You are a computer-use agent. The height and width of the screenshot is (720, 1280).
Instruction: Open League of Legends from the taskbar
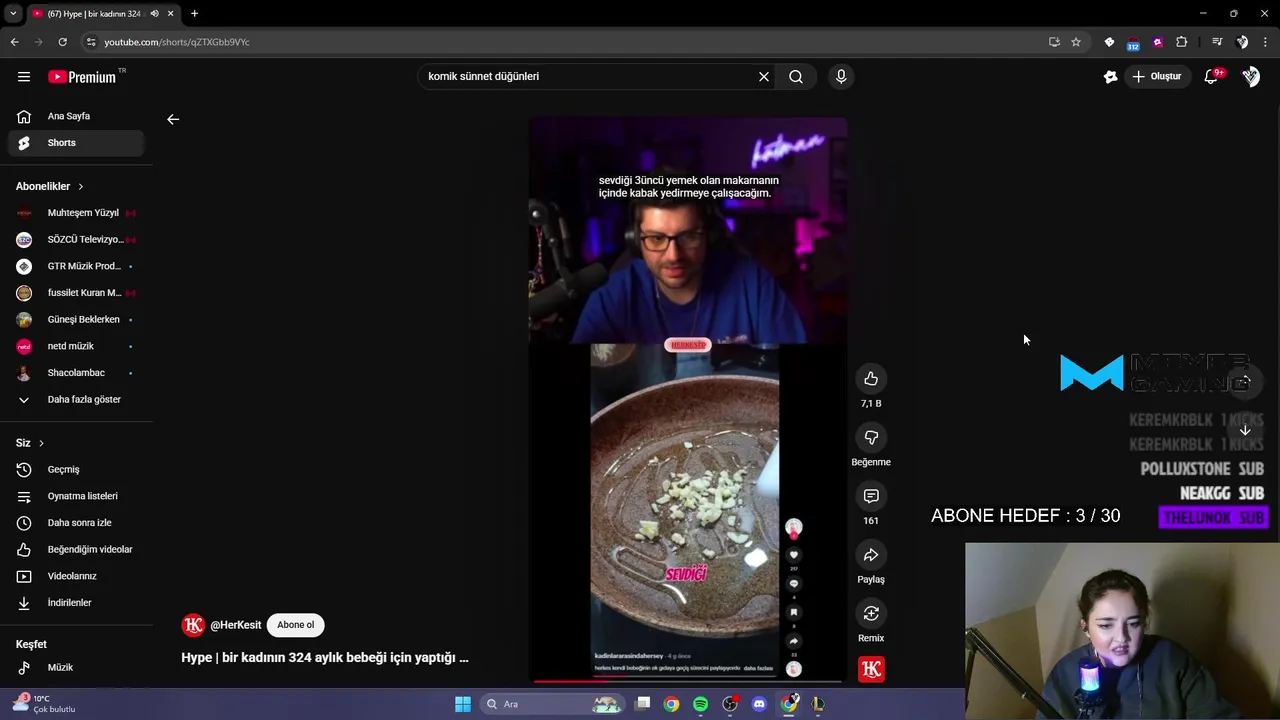click(818, 704)
